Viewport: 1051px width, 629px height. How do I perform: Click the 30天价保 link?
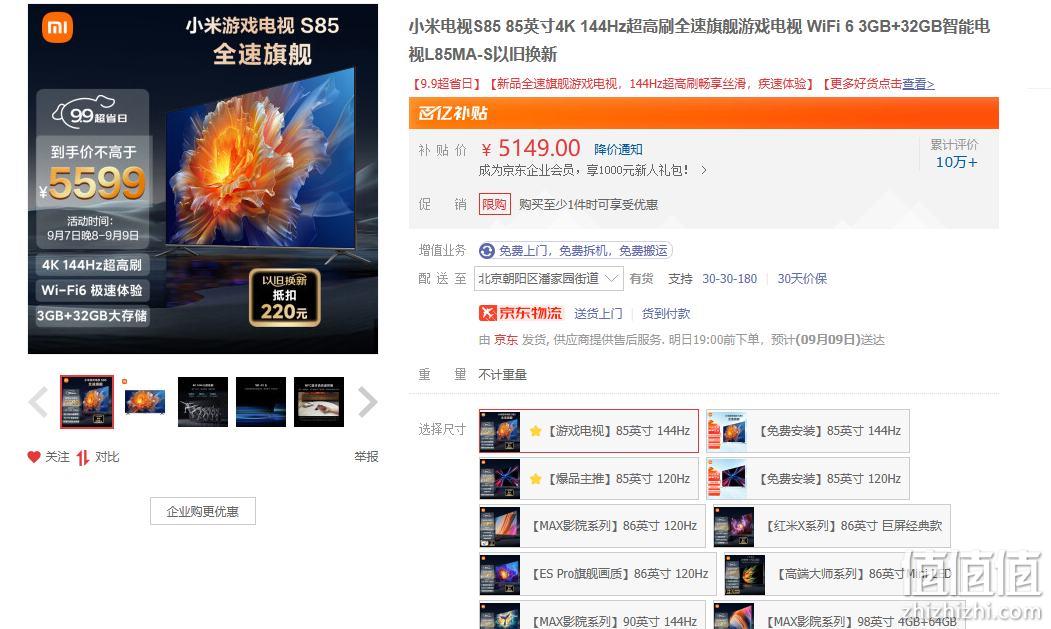pyautogui.click(x=802, y=279)
